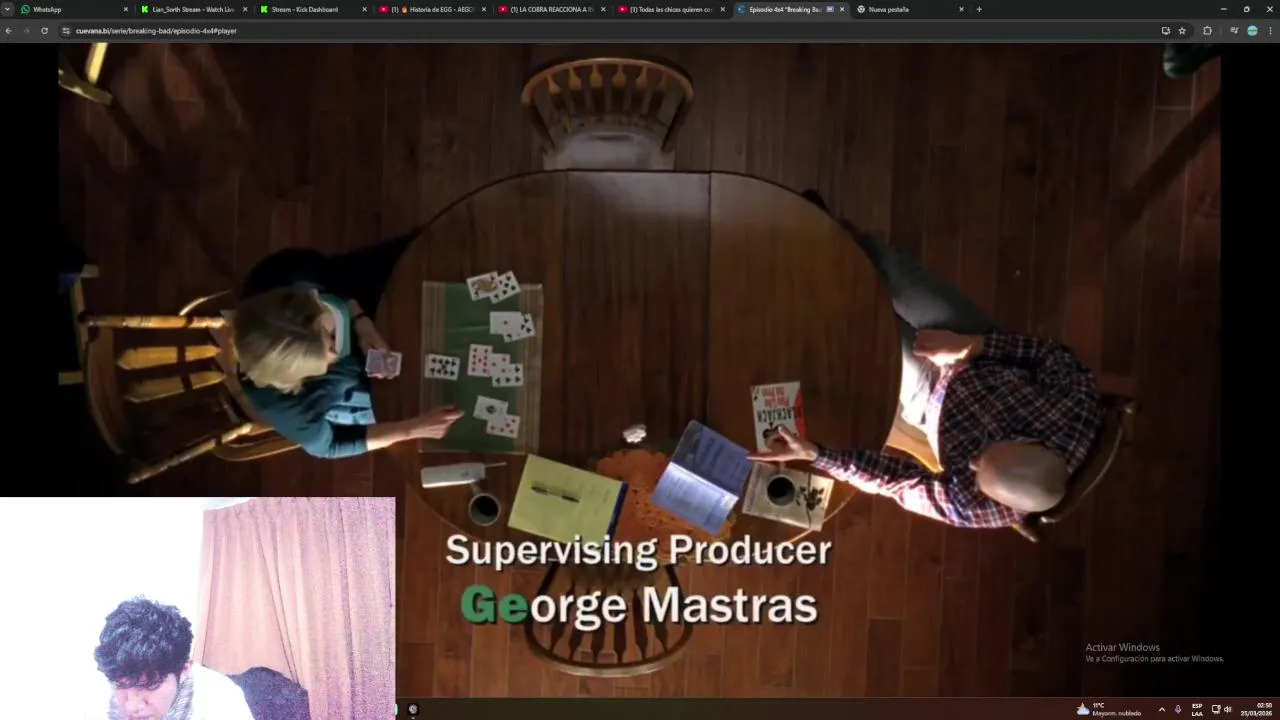
Task: Close the Lian_Sorth Stream tab
Action: (x=245, y=9)
